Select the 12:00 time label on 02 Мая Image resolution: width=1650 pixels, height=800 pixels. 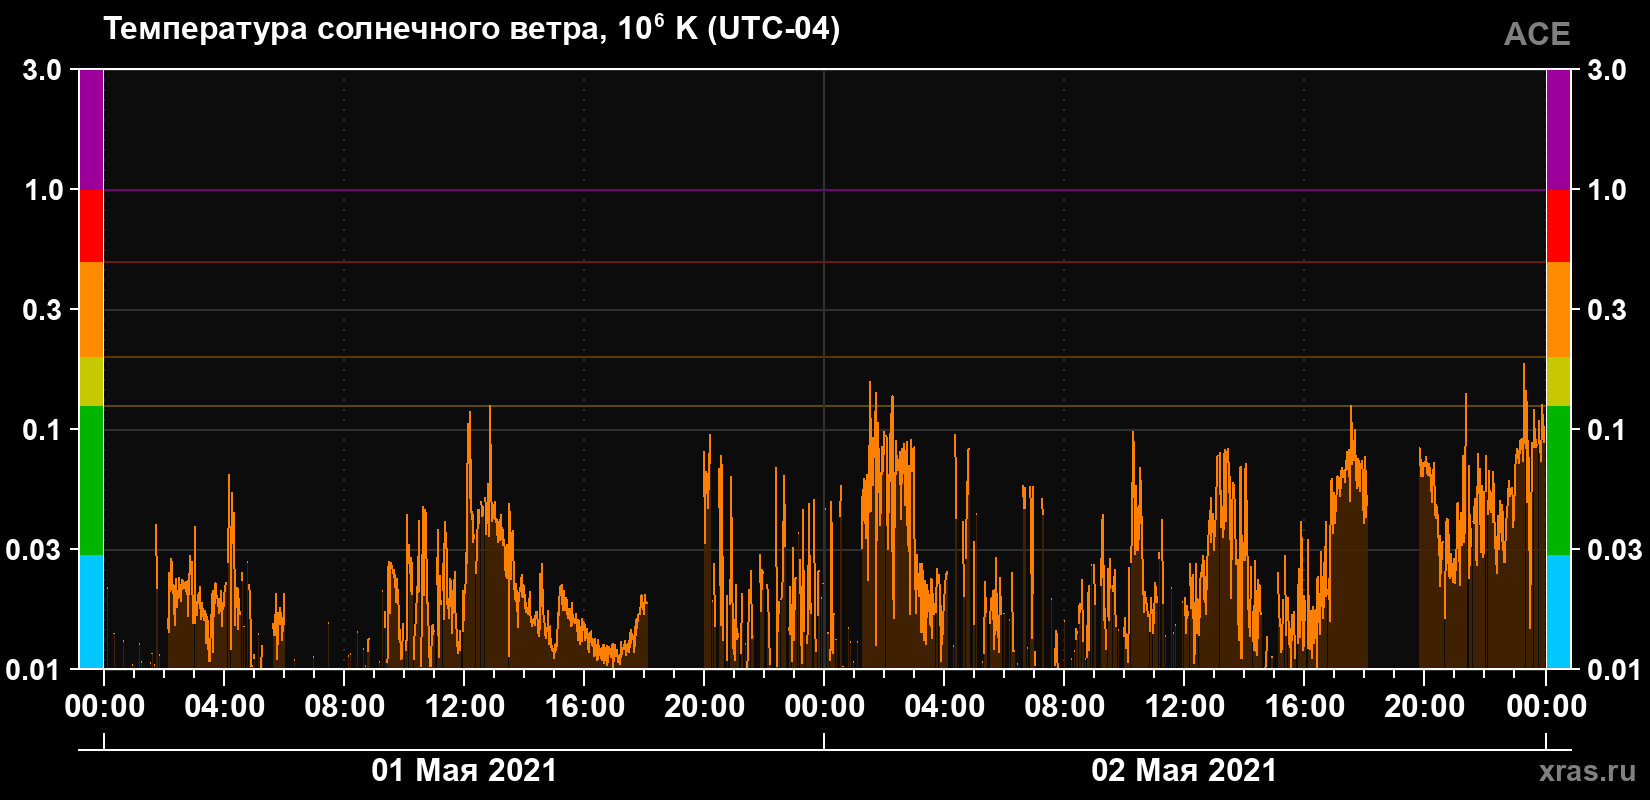(x=1185, y=707)
